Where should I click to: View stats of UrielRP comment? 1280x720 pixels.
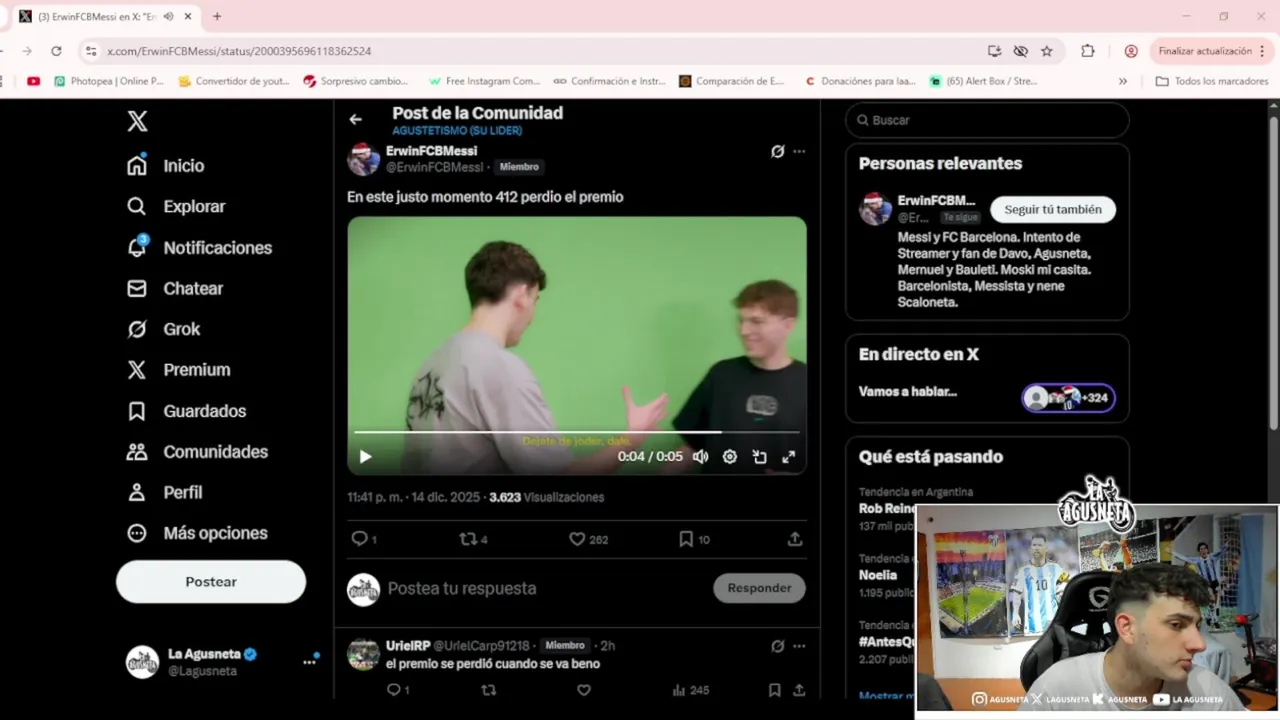tap(690, 690)
